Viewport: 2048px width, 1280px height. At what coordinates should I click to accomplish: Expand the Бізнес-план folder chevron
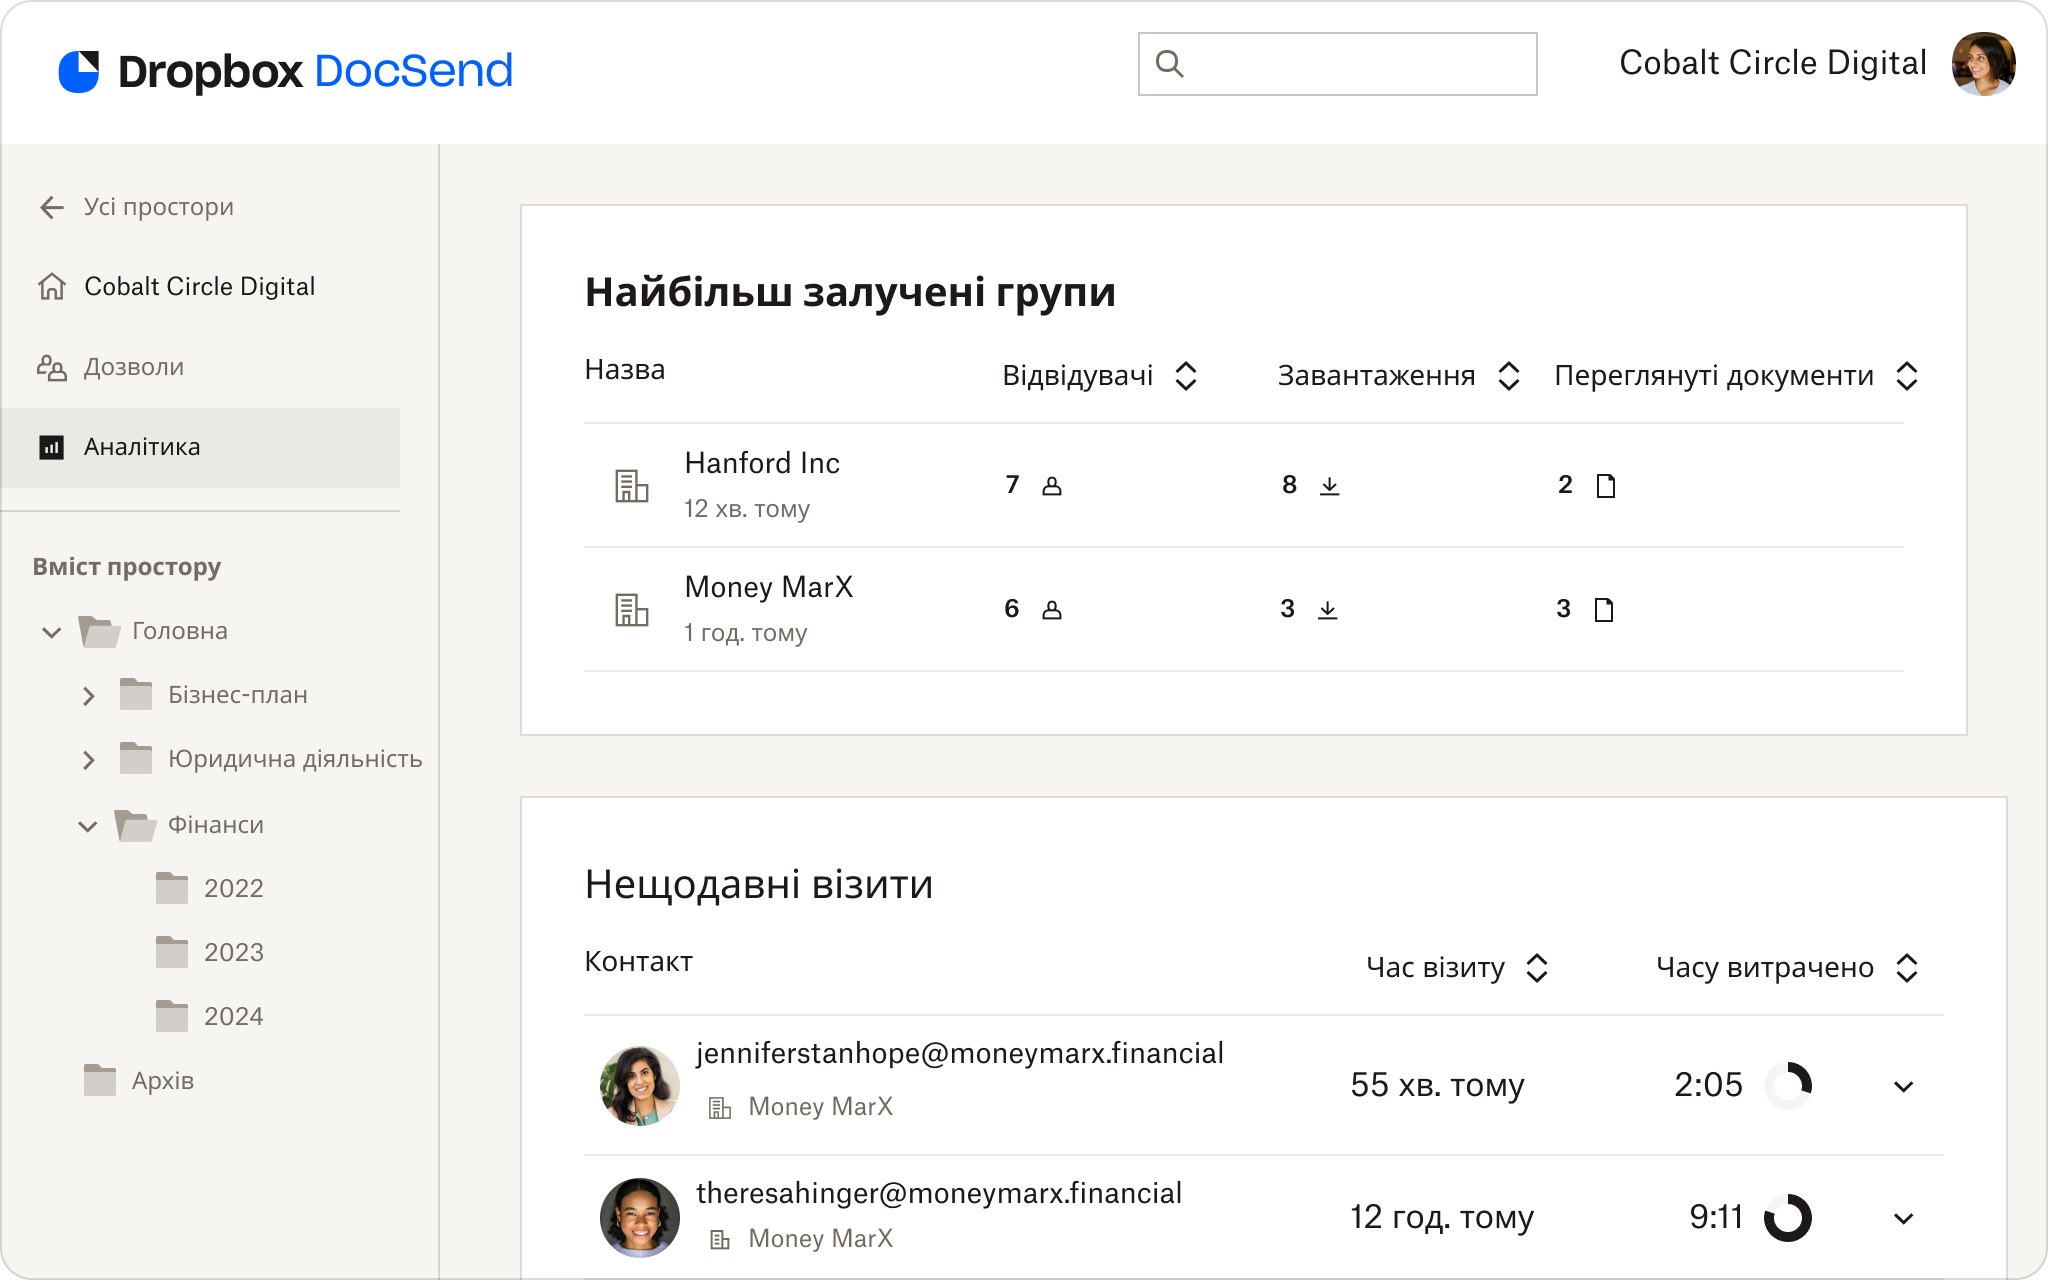(89, 696)
